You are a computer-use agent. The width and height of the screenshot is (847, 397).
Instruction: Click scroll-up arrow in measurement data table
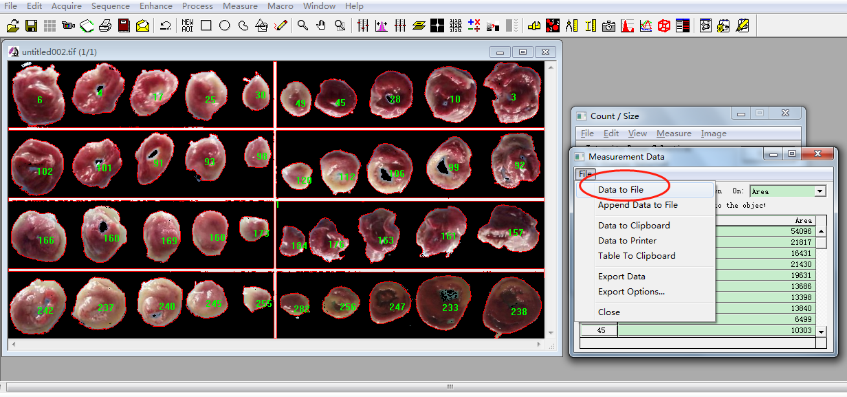point(821,231)
